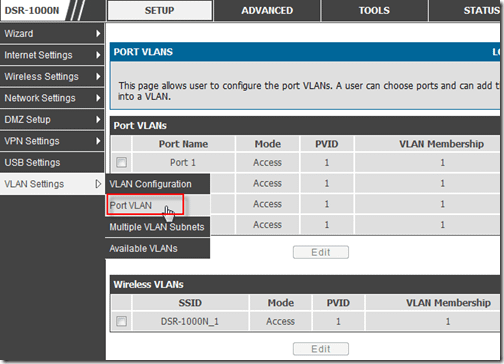Open the SETUP tab

tap(160, 11)
